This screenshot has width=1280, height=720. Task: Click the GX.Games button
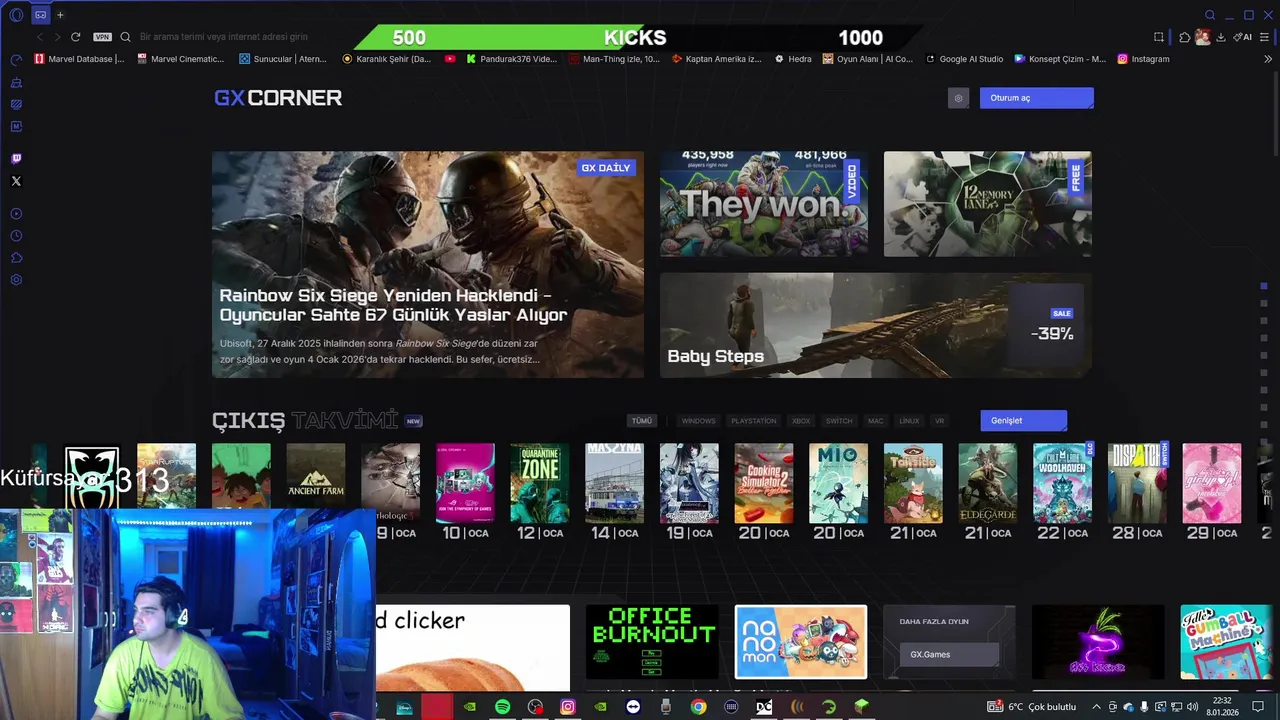coord(949,655)
